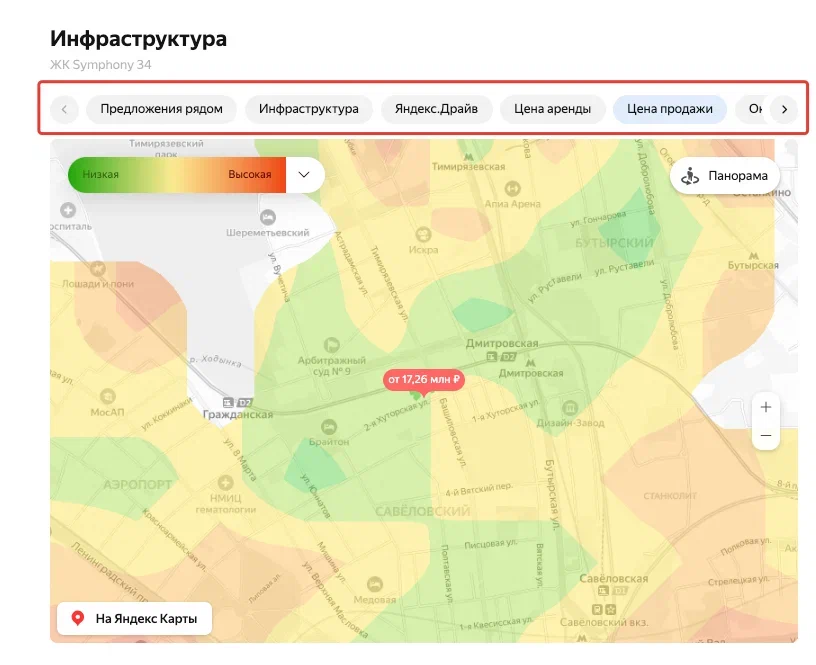The image size is (816, 665).
Task: Click the Дмитровская D2 station icon
Action: point(501,356)
